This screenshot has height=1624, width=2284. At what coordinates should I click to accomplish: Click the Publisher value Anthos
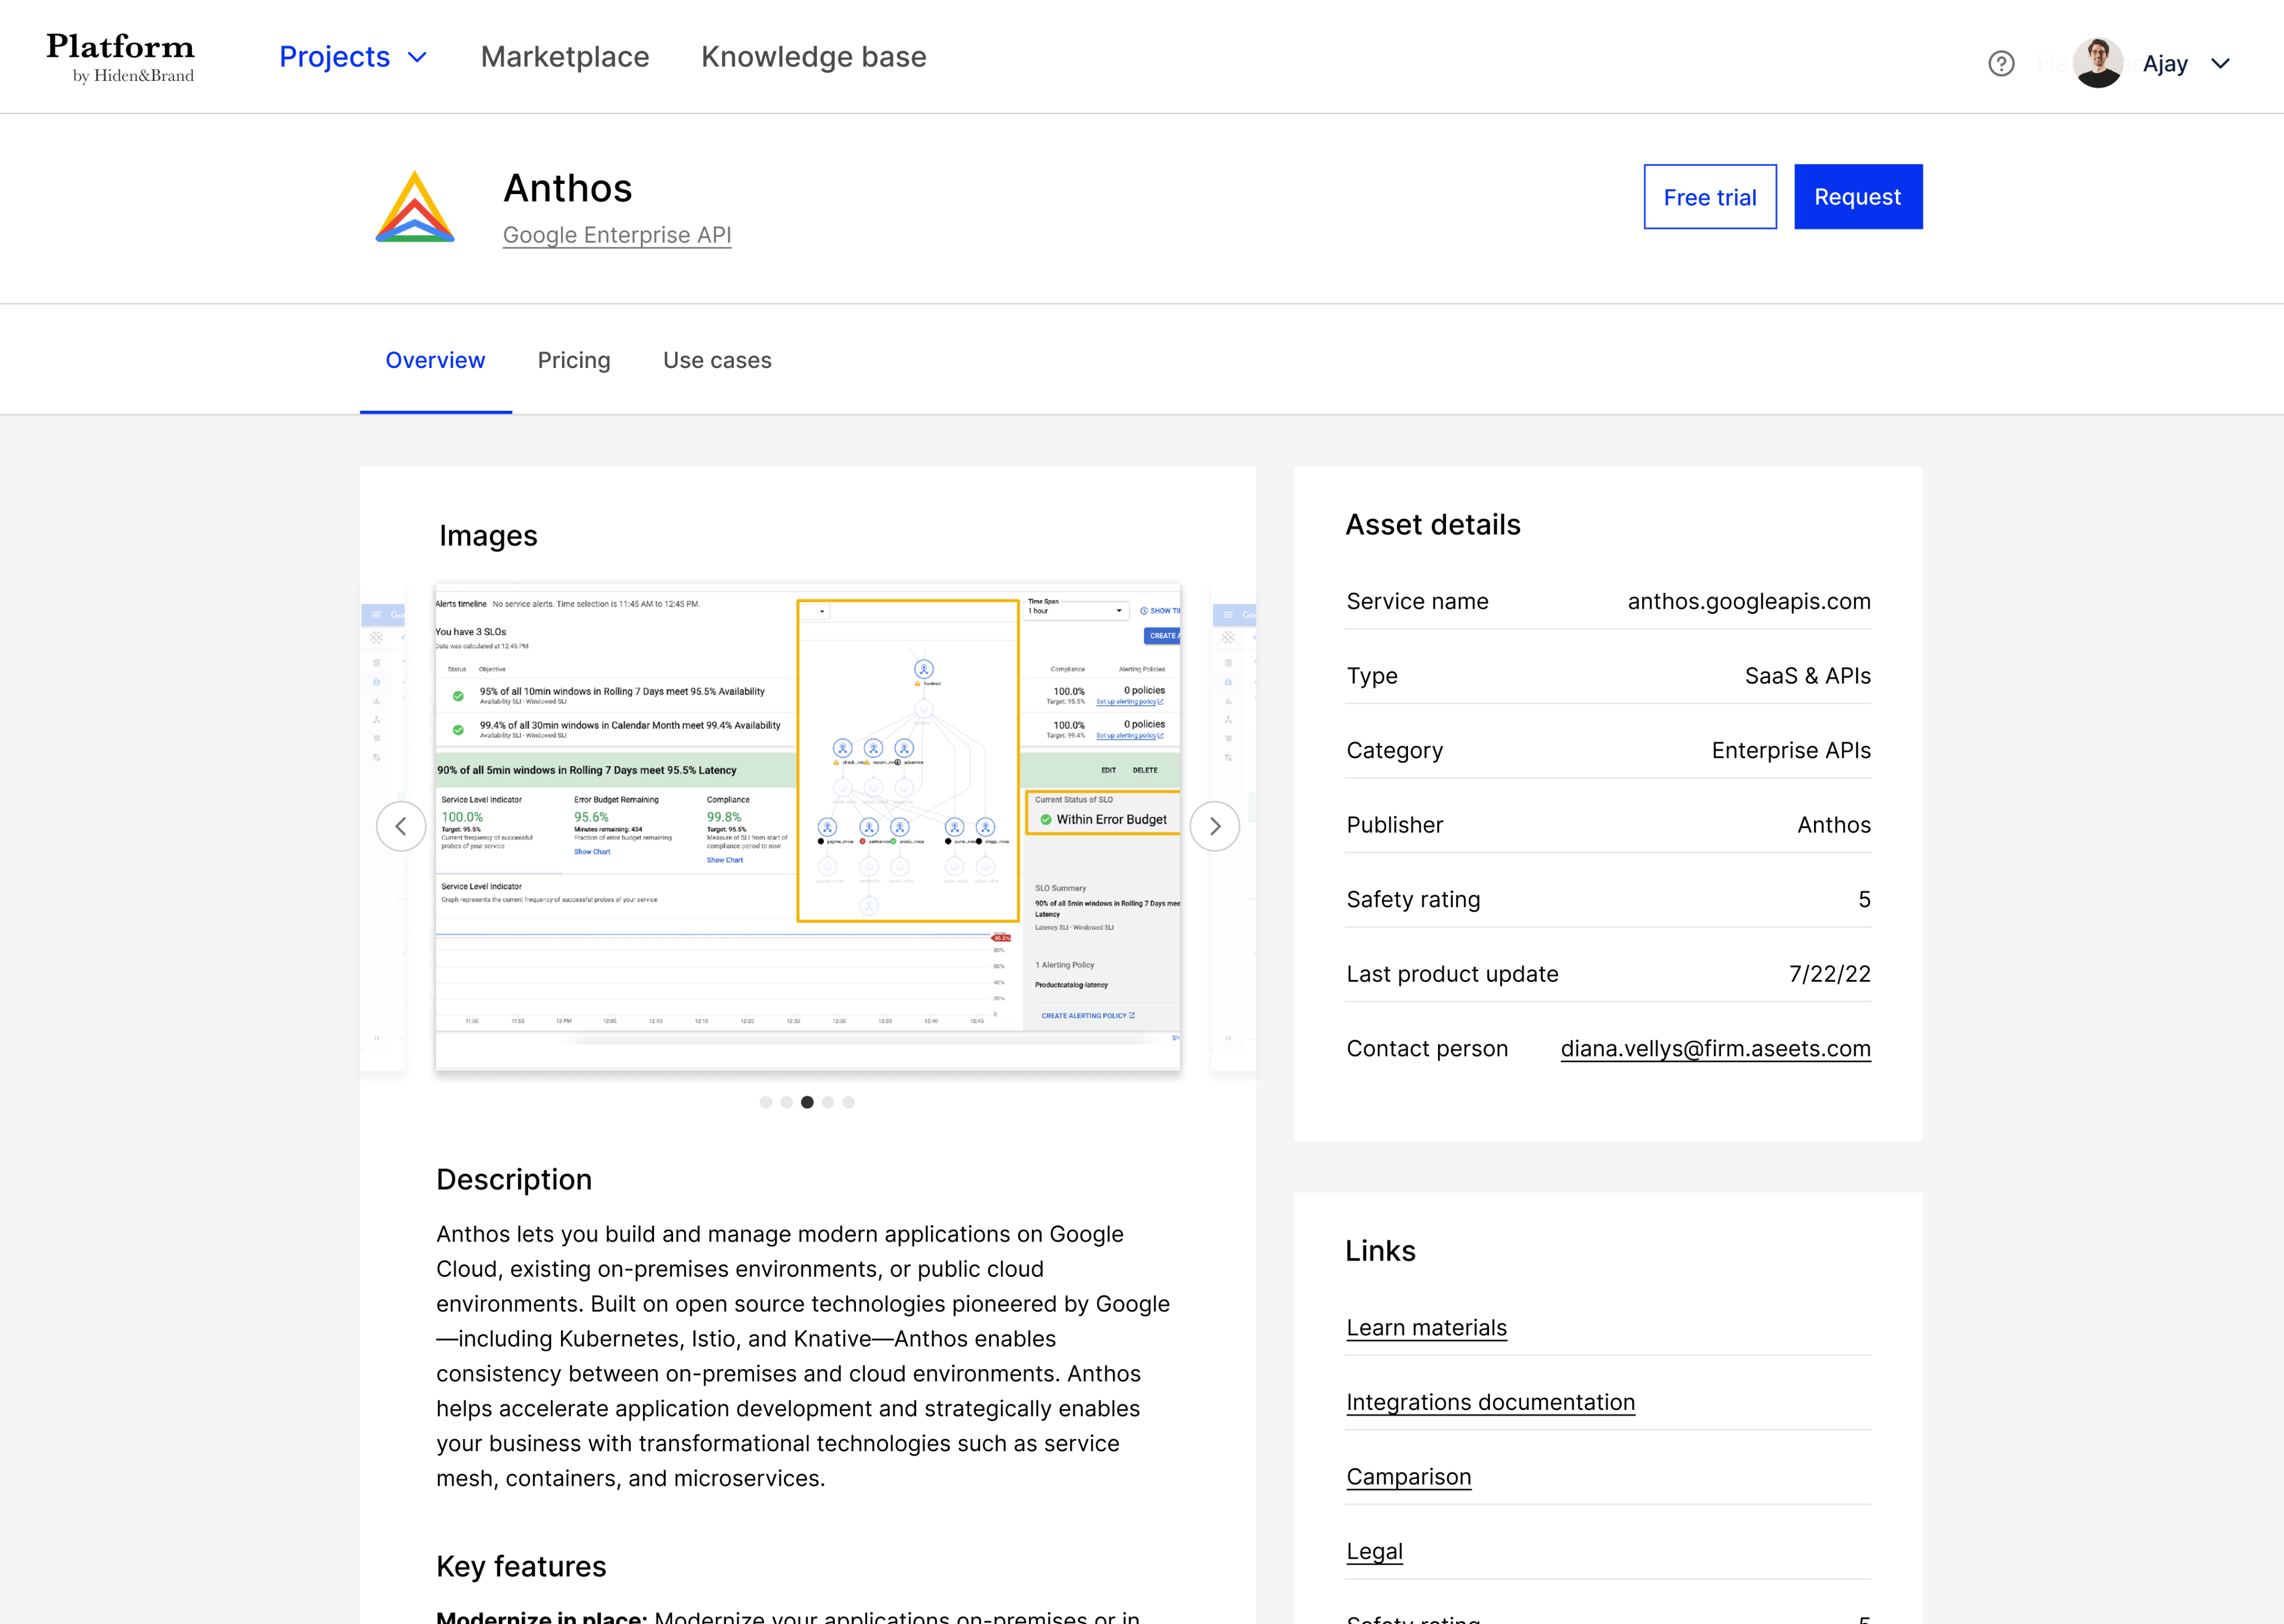pyautogui.click(x=1833, y=825)
